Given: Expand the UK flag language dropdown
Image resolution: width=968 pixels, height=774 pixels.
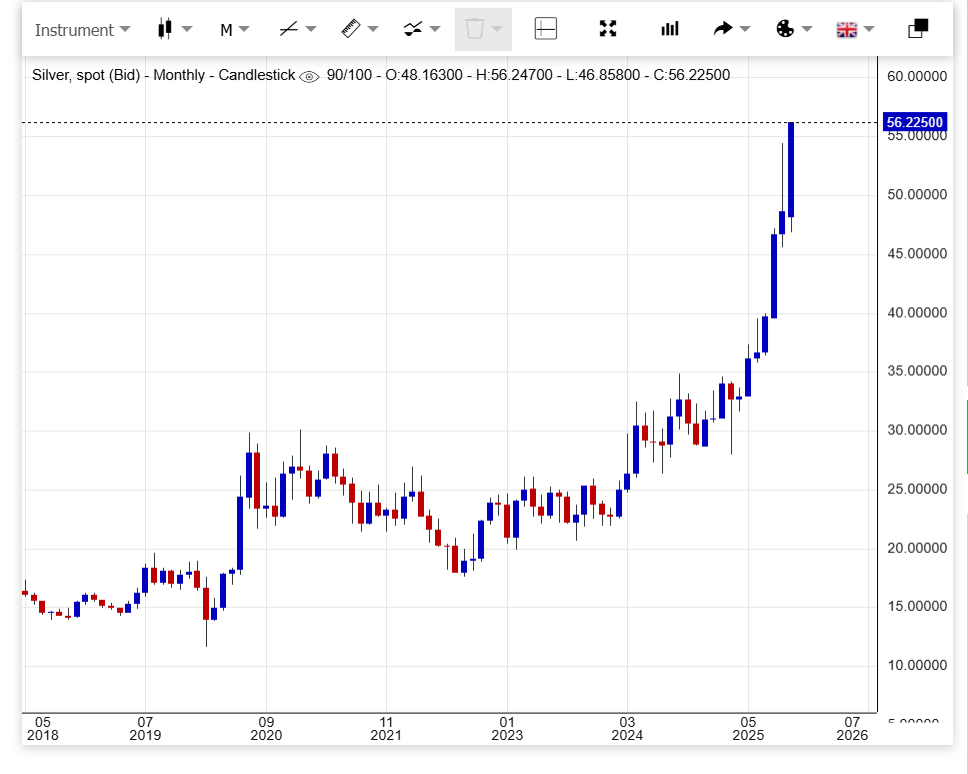Looking at the screenshot, I should click(x=847, y=29).
